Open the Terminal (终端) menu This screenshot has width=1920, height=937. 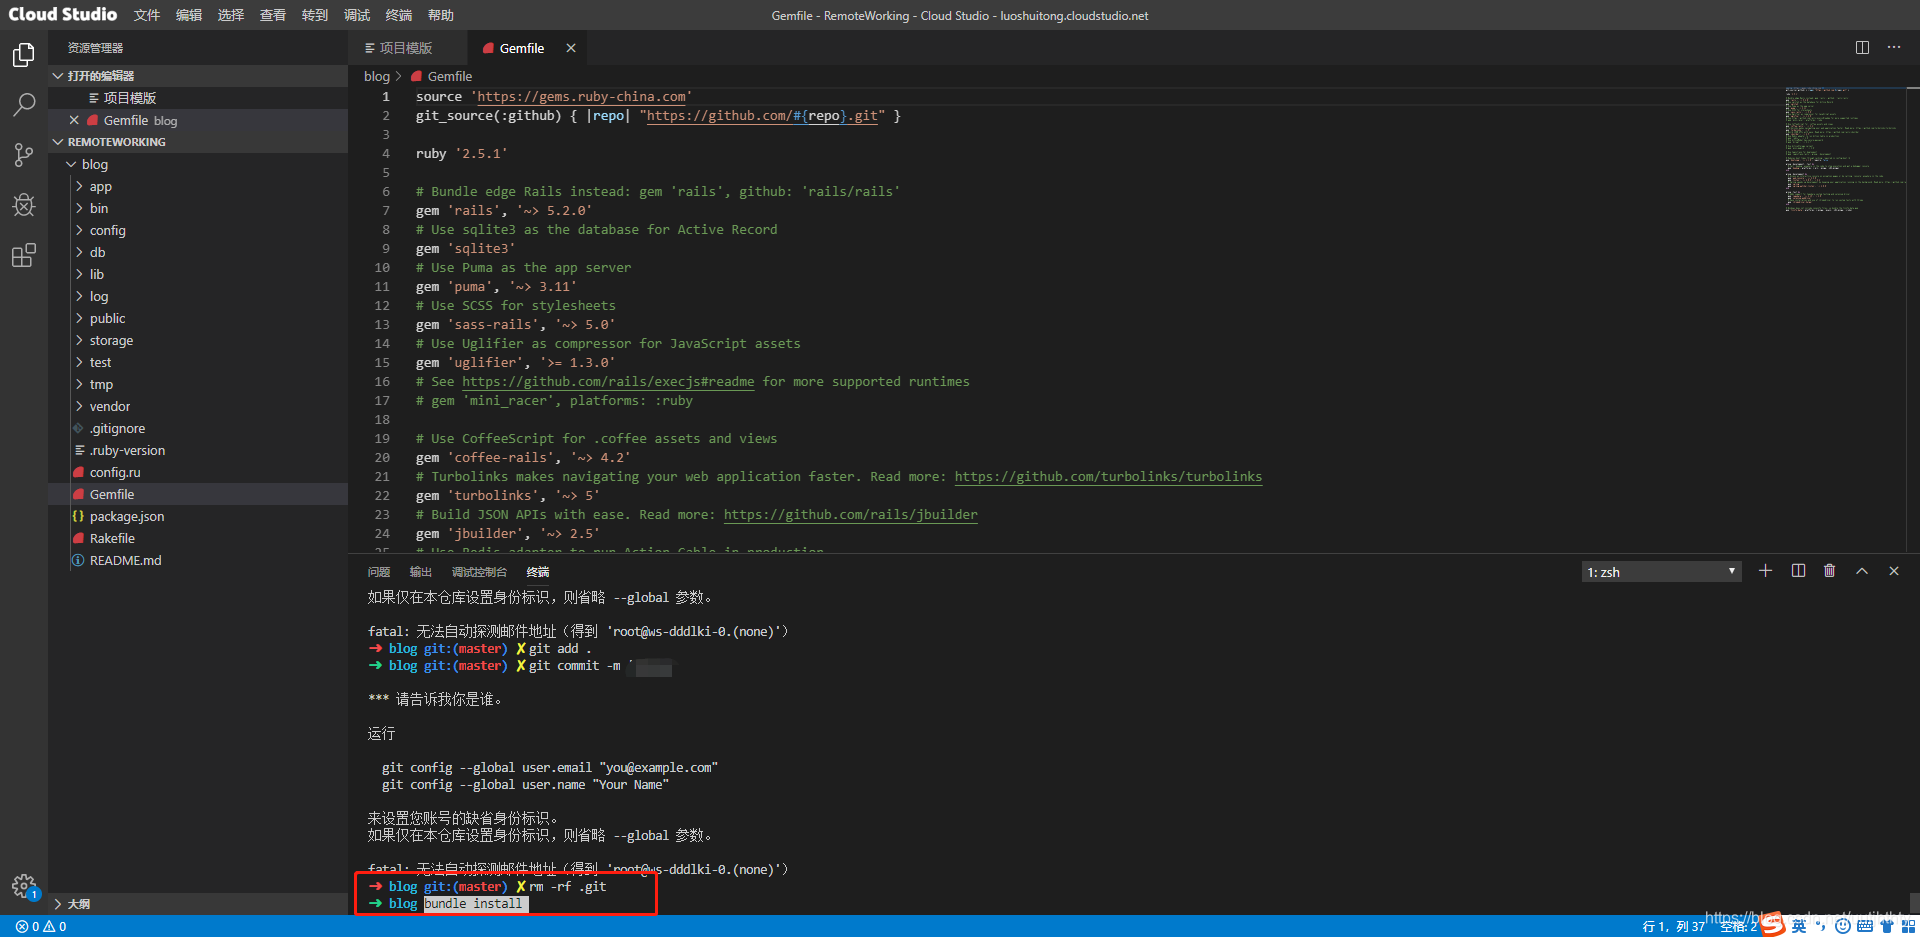399,15
